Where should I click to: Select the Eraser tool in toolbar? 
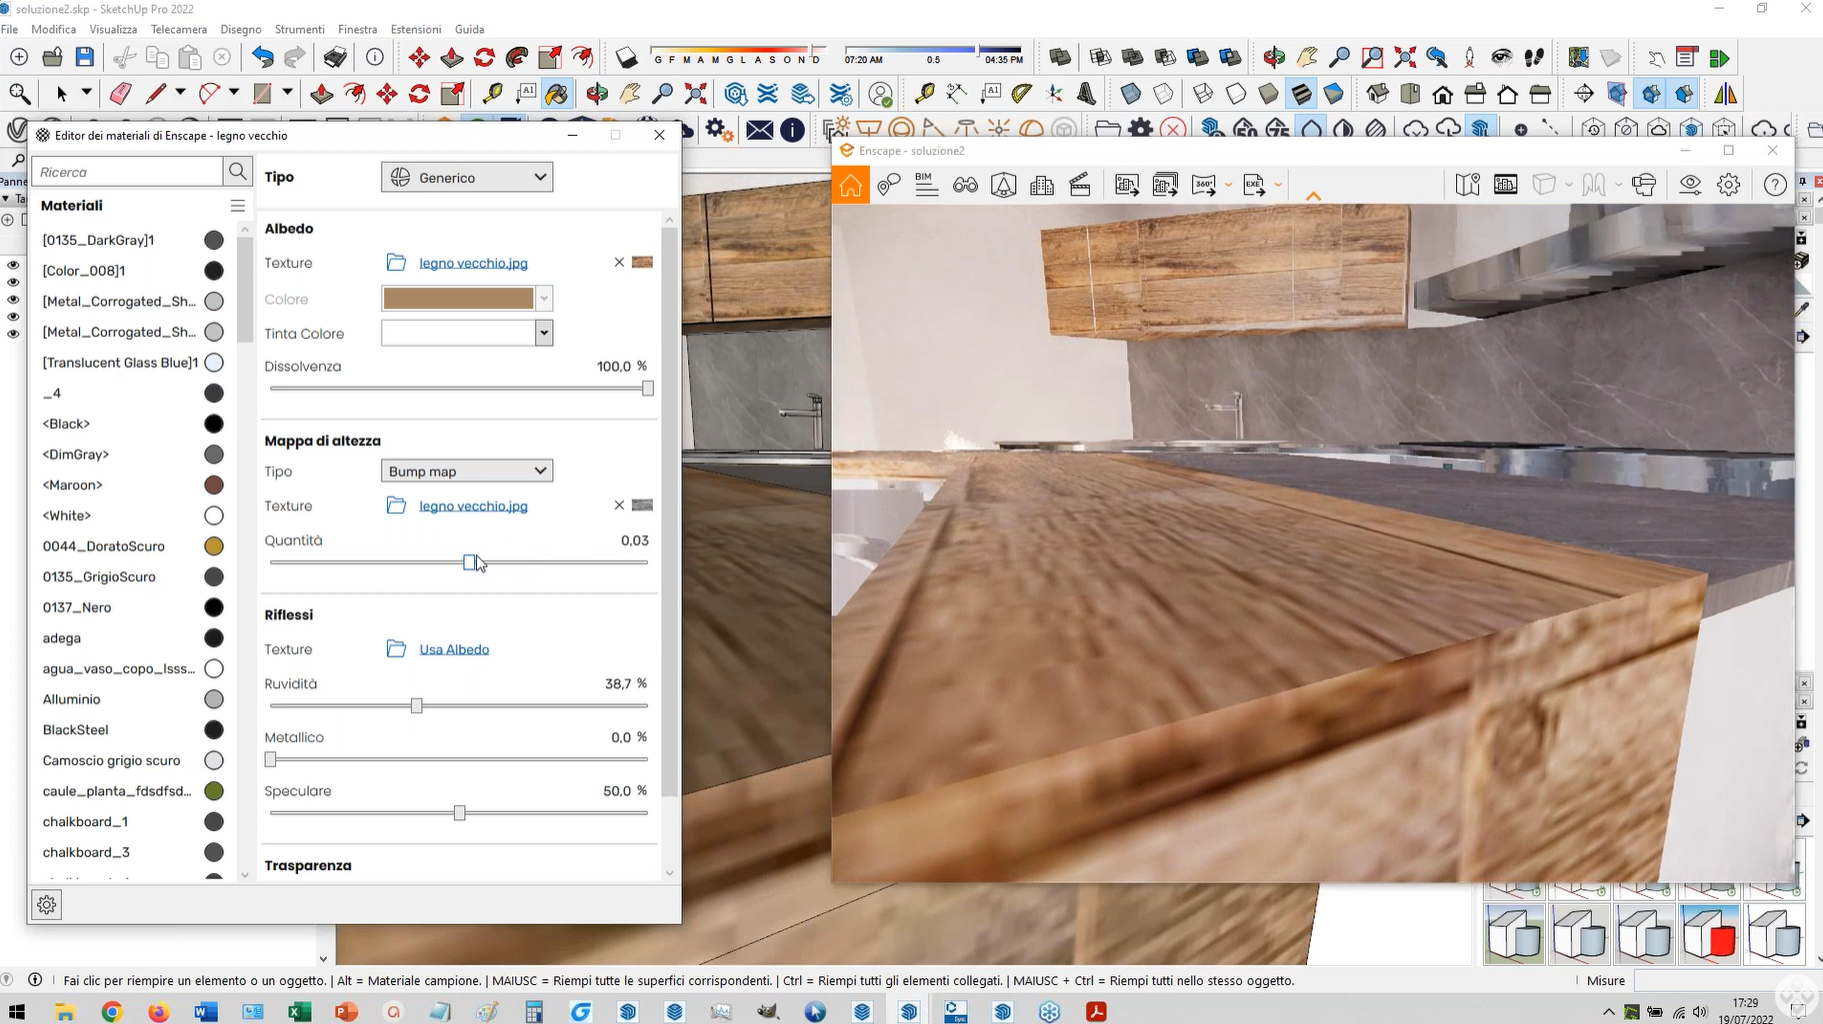coord(121,94)
